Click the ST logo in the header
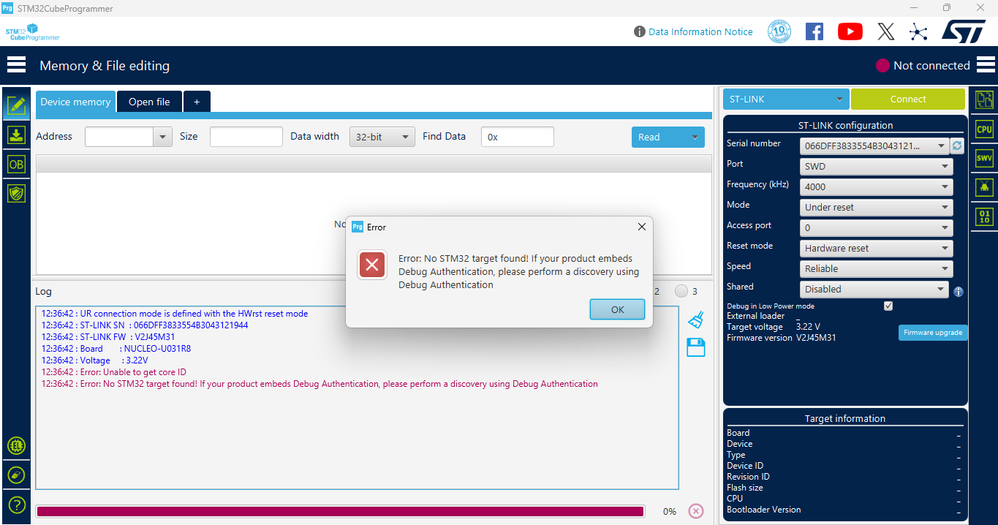The image size is (998, 525). coord(964,31)
